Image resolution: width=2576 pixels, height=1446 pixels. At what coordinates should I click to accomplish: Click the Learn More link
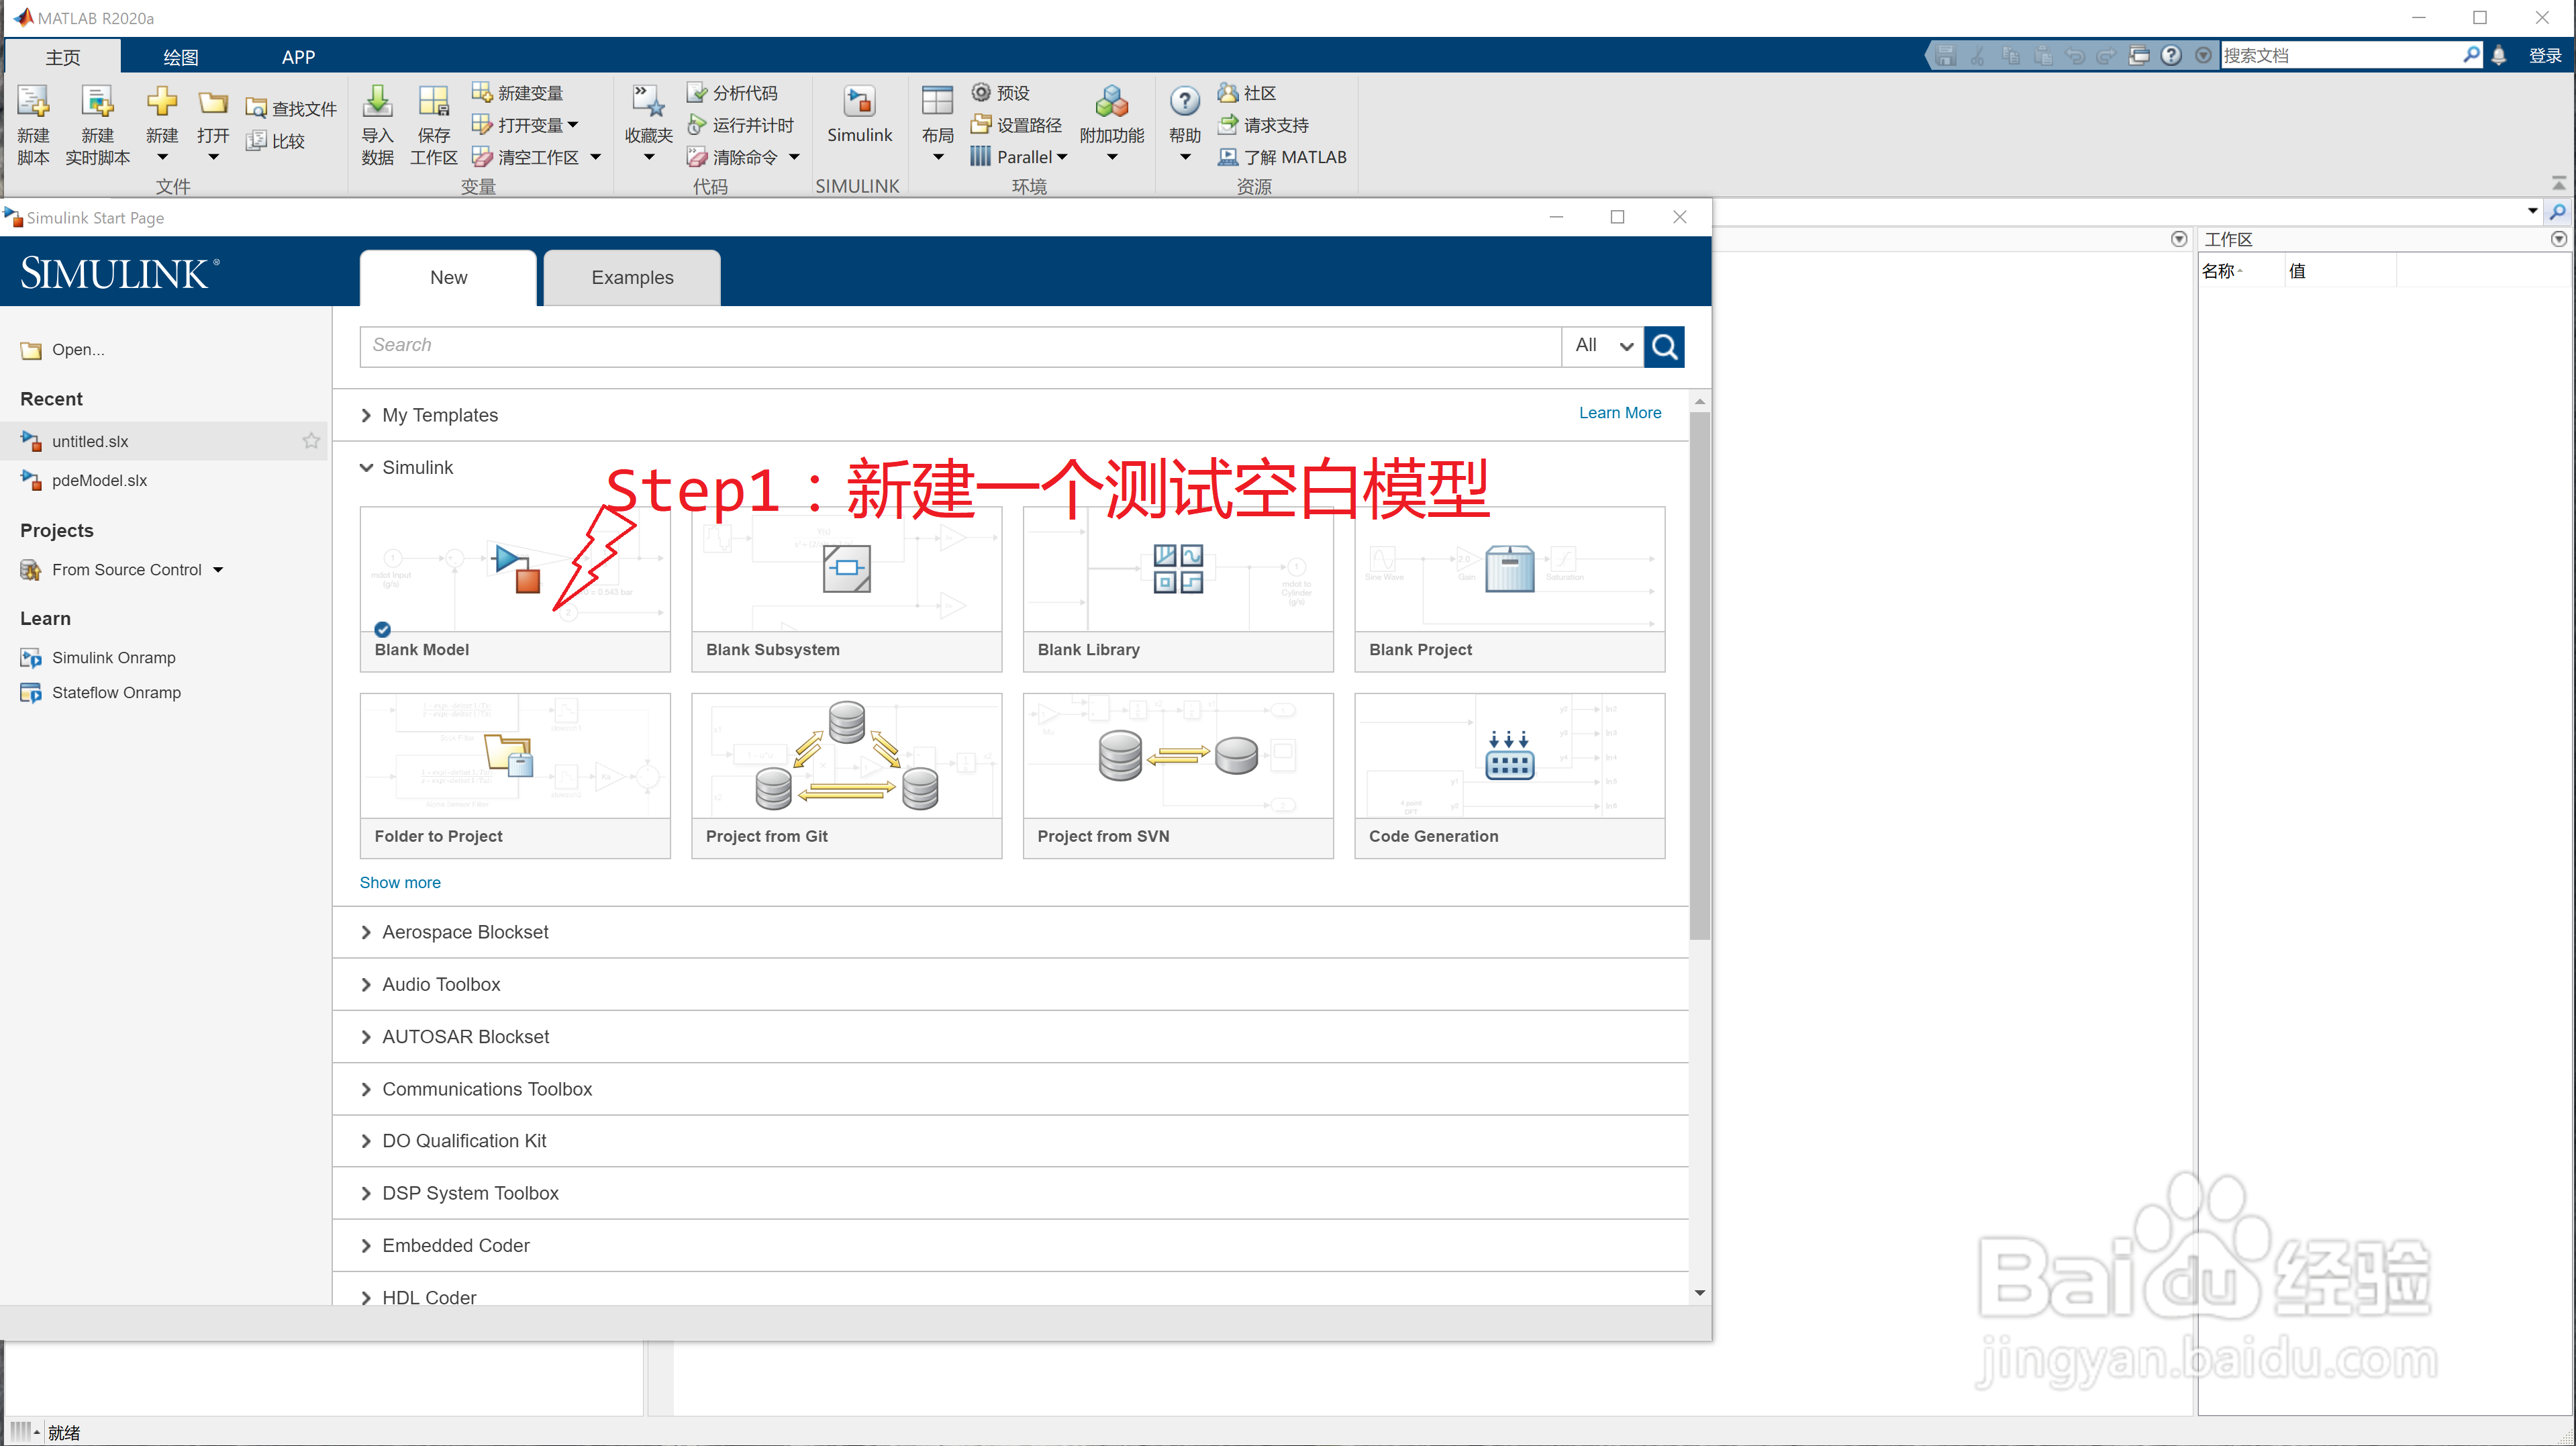1620,413
